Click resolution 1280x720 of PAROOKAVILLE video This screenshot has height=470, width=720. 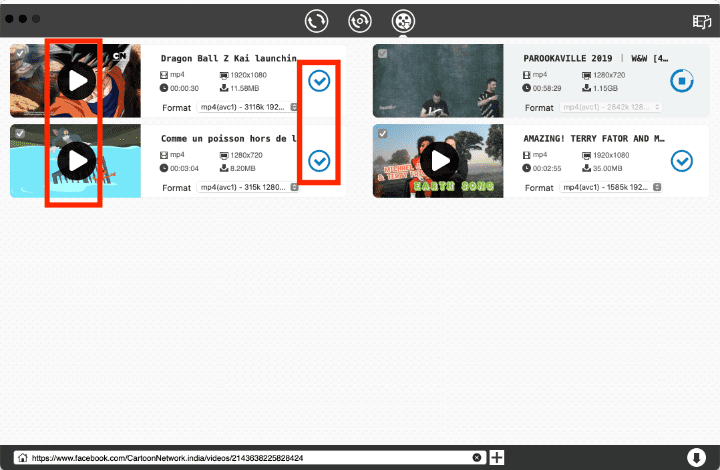pyautogui.click(x=609, y=75)
